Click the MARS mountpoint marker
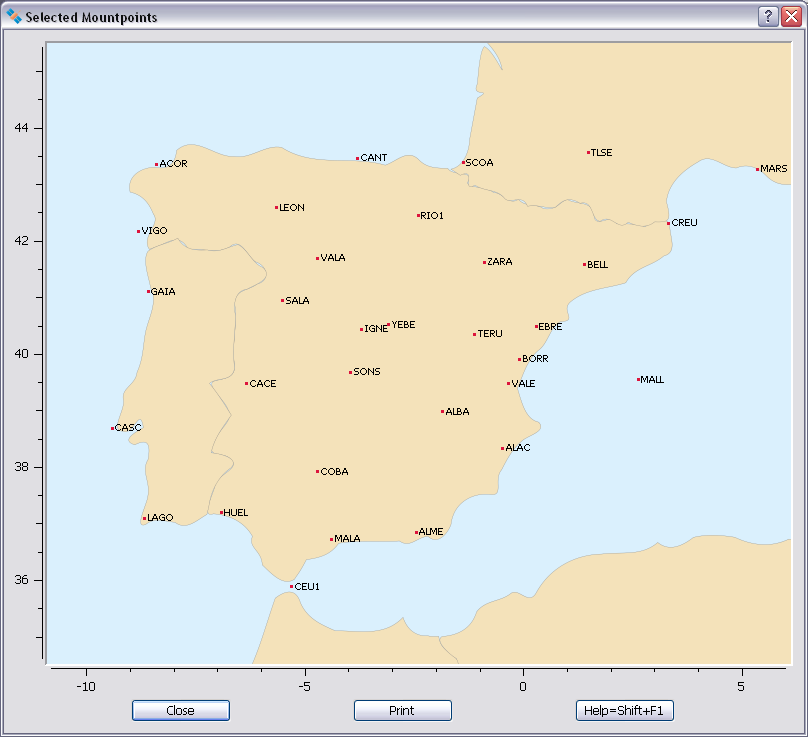This screenshot has height=737, width=808. pyautogui.click(x=758, y=169)
